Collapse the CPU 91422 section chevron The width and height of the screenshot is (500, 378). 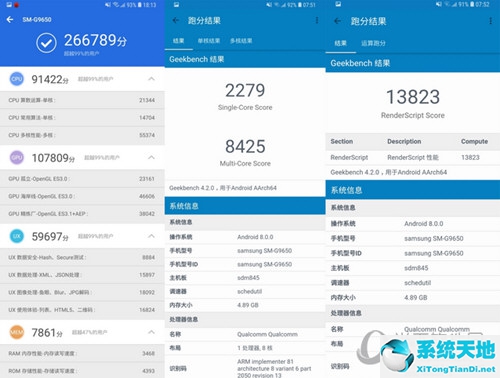[151, 79]
